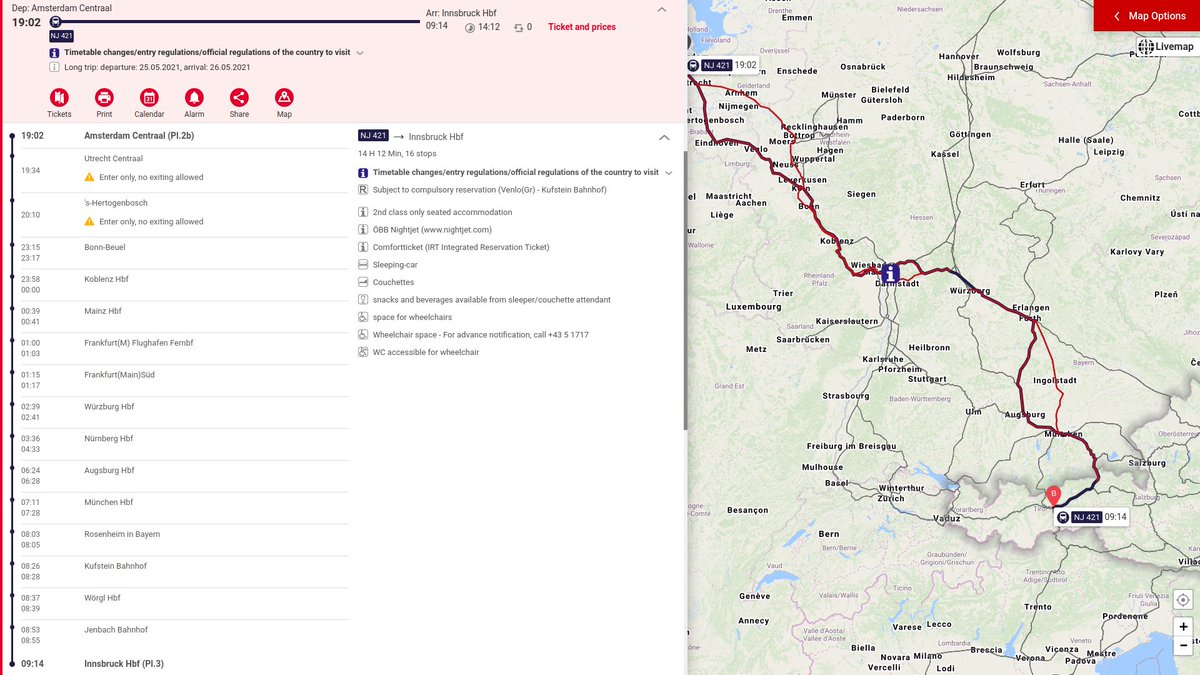Viewport: 1200px width, 675px height.
Task: Click the details panel vertical scrollbar
Action: pos(684,290)
